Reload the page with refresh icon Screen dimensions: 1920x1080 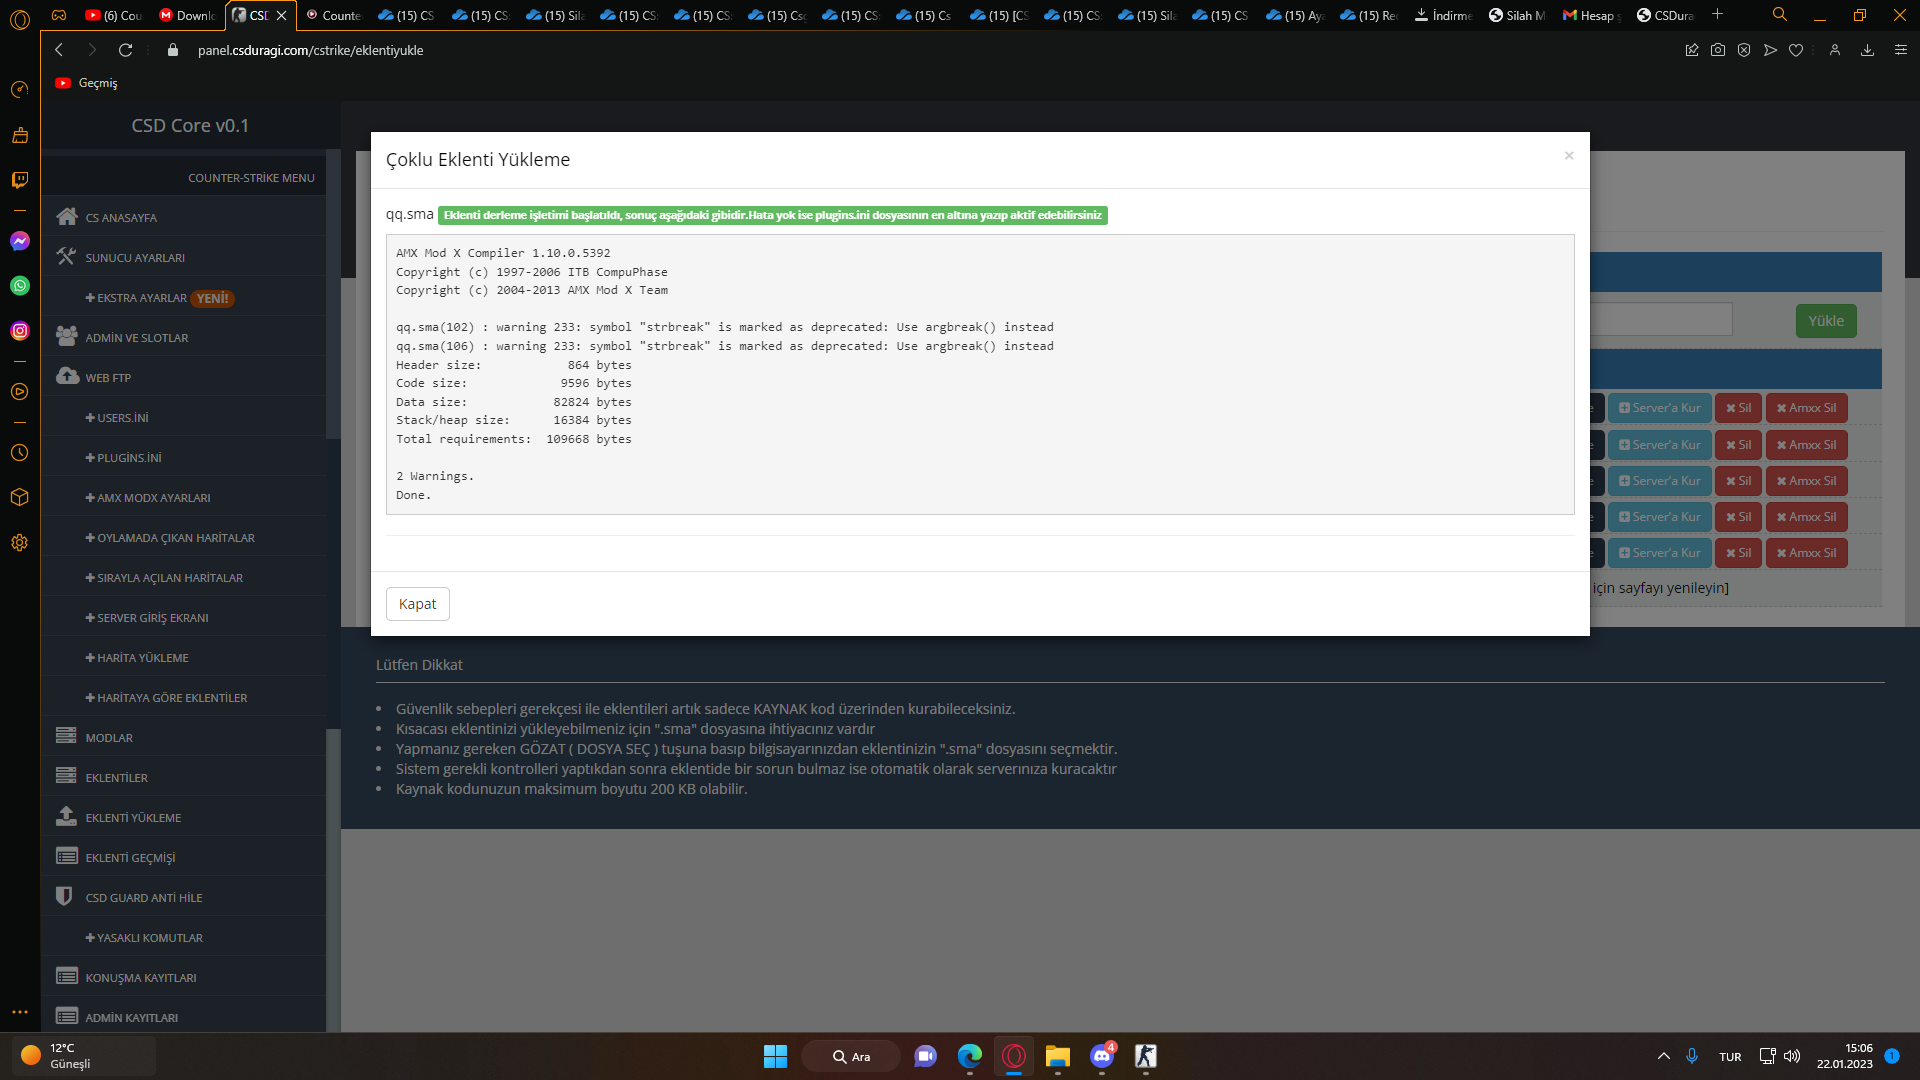(125, 50)
